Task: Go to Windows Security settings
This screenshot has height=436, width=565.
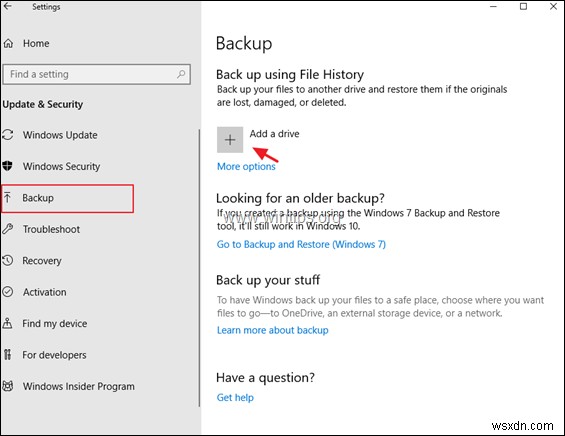Action: [x=62, y=166]
